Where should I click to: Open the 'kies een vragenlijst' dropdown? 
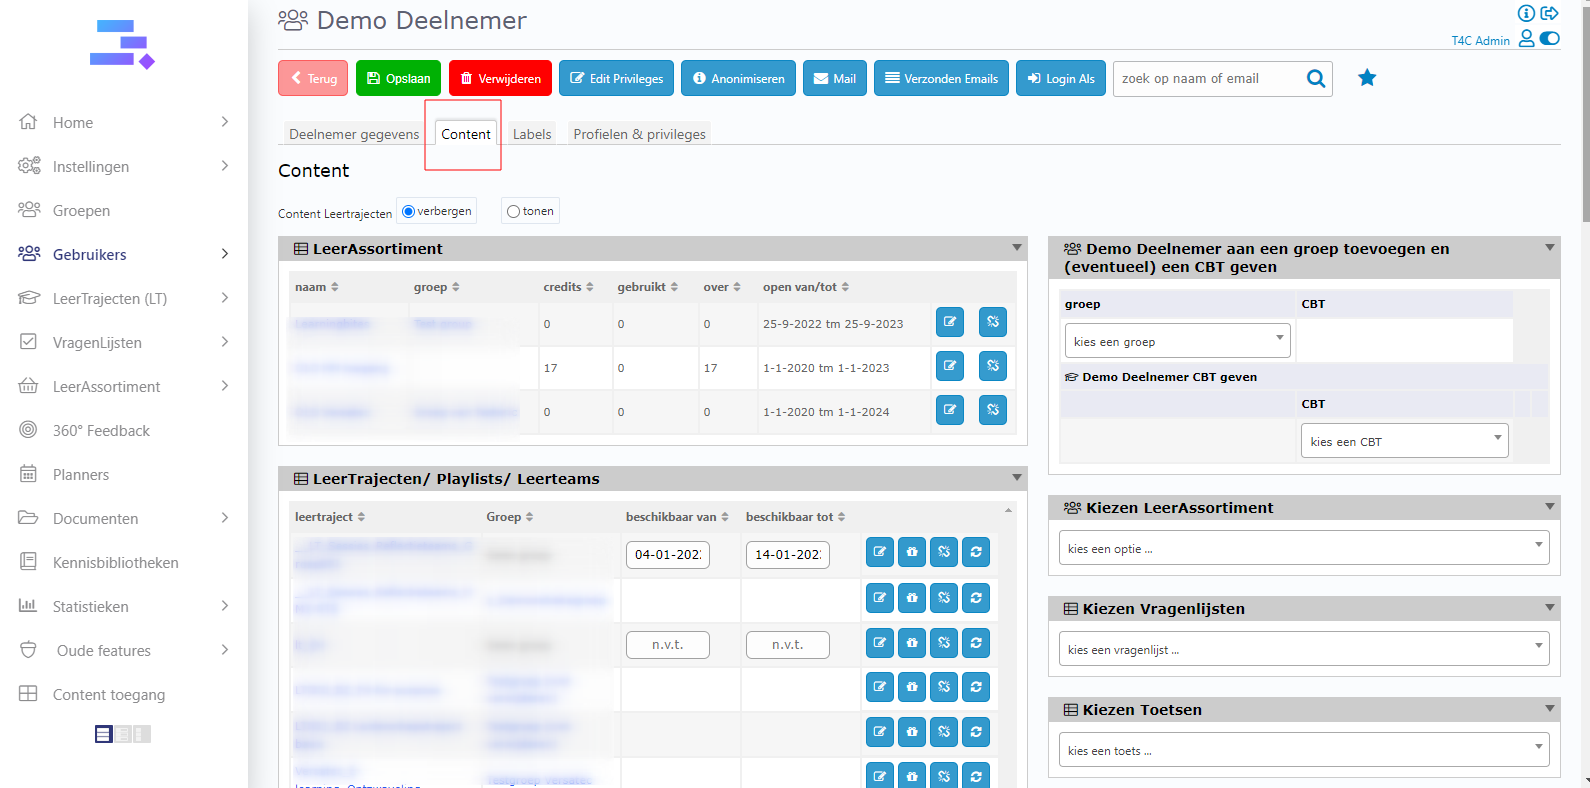pos(1303,649)
